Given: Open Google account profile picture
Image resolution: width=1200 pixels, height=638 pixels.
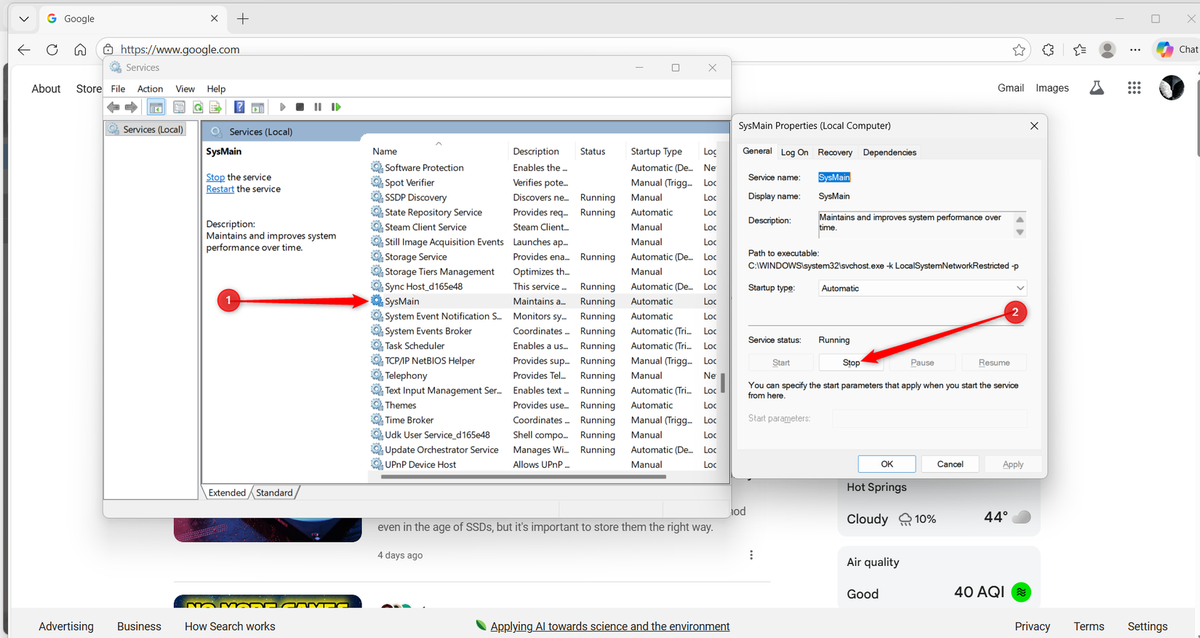Looking at the screenshot, I should 1171,88.
